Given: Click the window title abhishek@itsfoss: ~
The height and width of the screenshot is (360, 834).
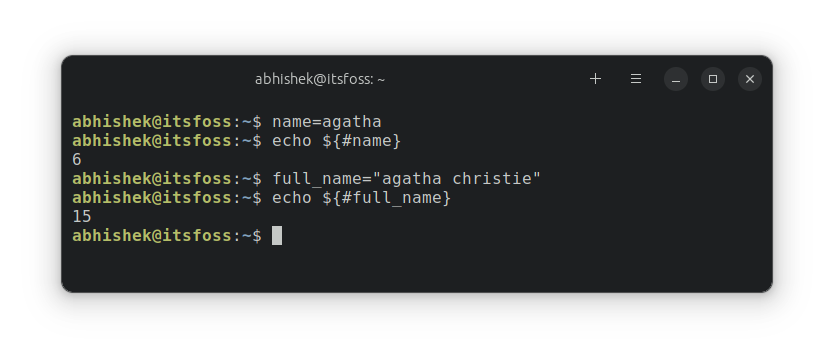Looking at the screenshot, I should 320,79.
